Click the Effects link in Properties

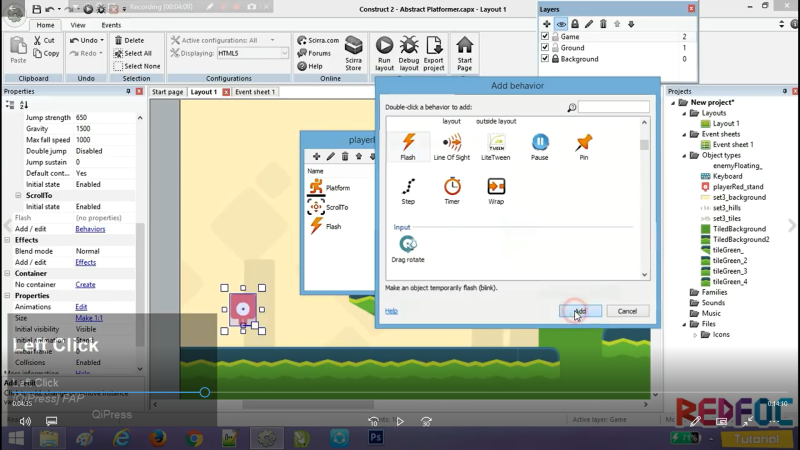coord(86,262)
